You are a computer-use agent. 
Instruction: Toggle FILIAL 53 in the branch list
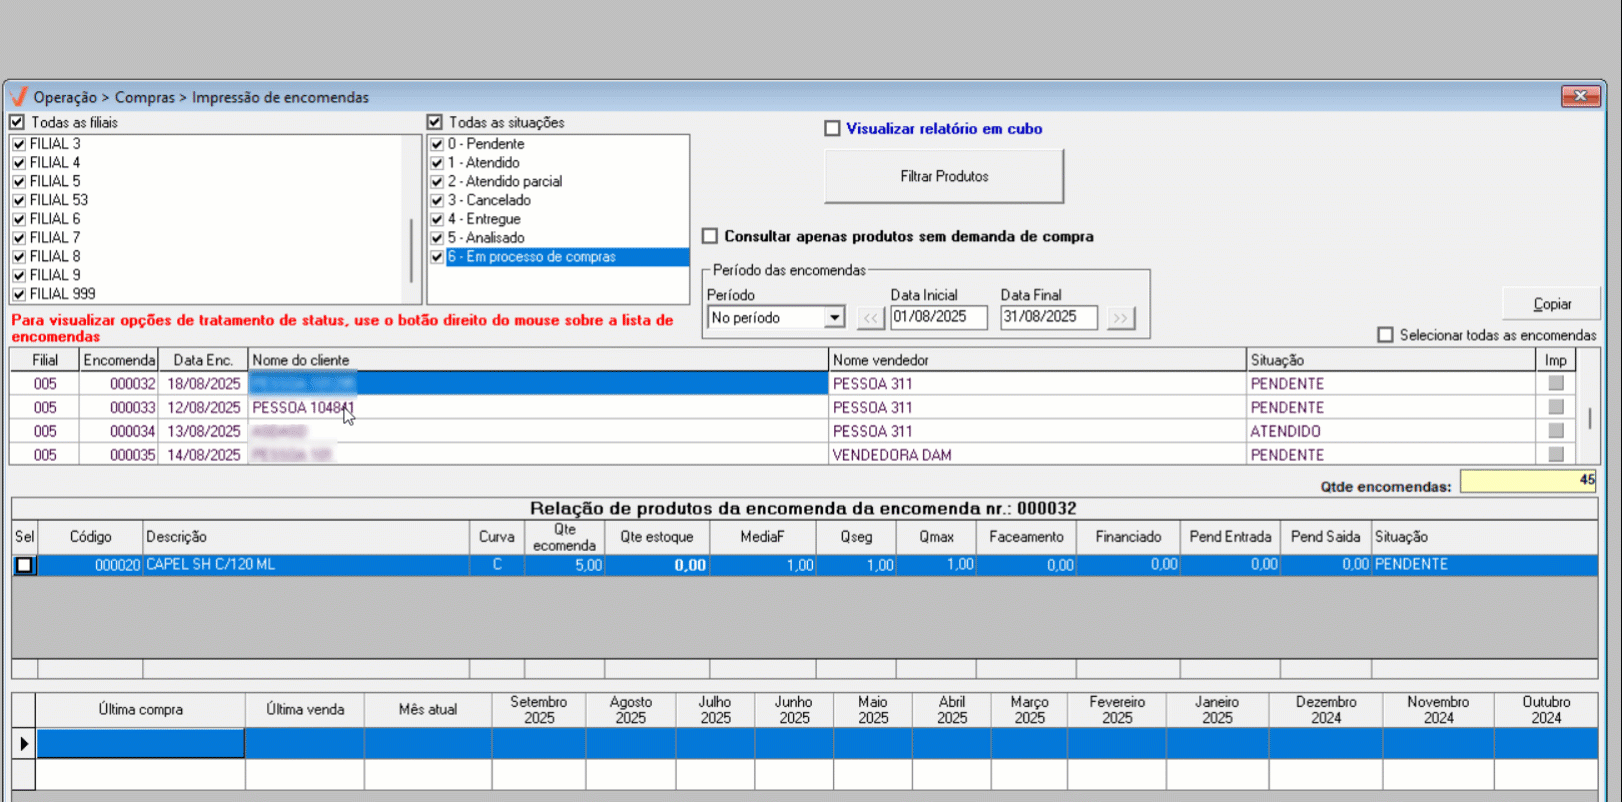(x=19, y=200)
